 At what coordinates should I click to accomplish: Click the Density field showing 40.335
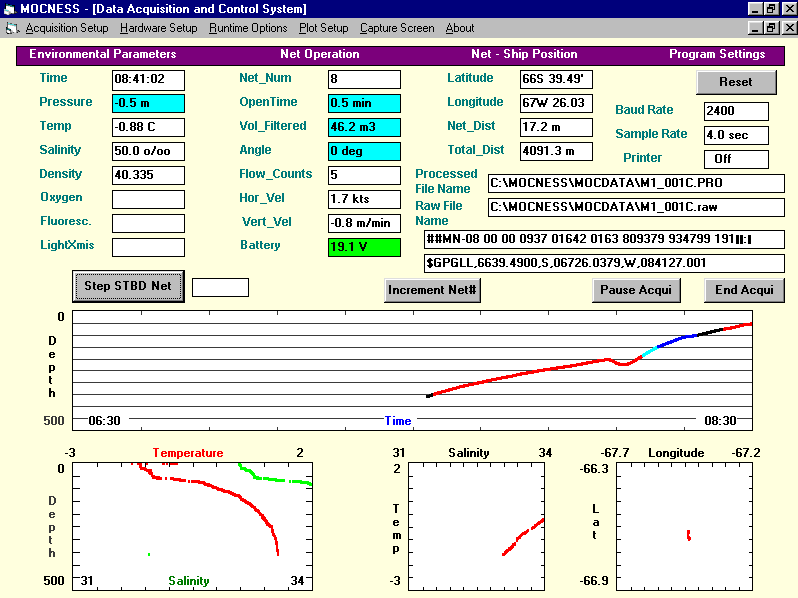click(148, 175)
